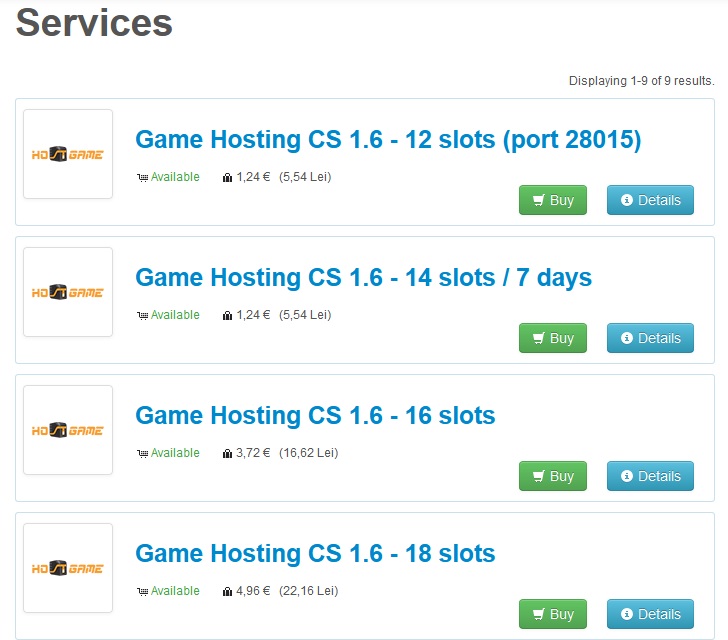This screenshot has width=728, height=640.
Task: Click the cart icon beside Available in 18 slots row
Action: [142, 591]
